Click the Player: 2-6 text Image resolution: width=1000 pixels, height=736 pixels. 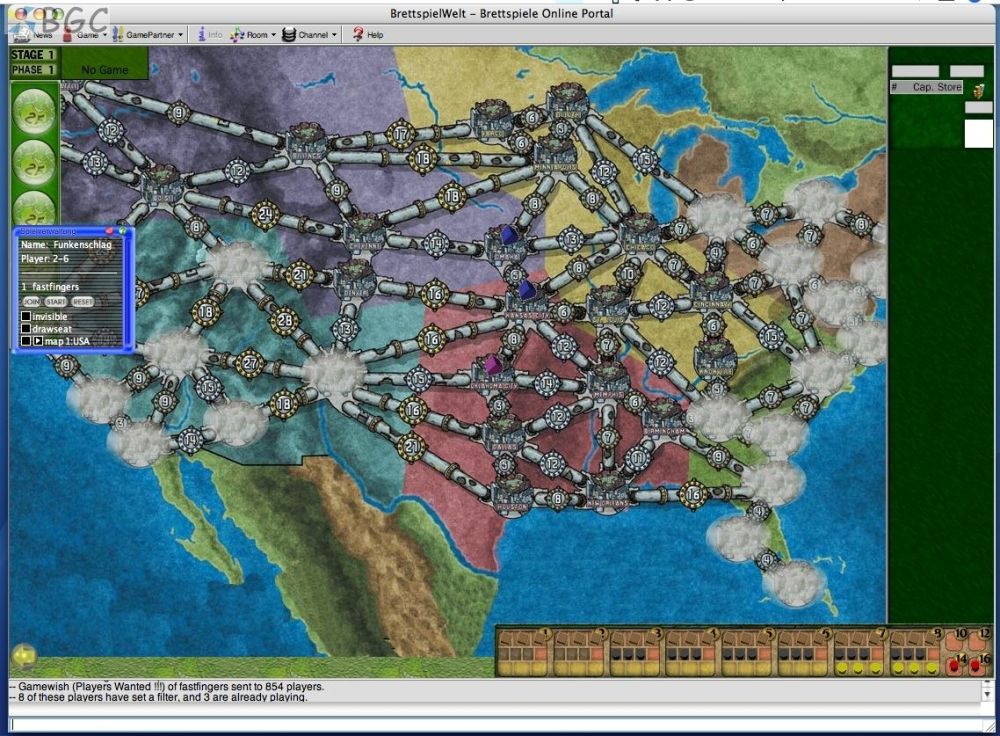45,258
